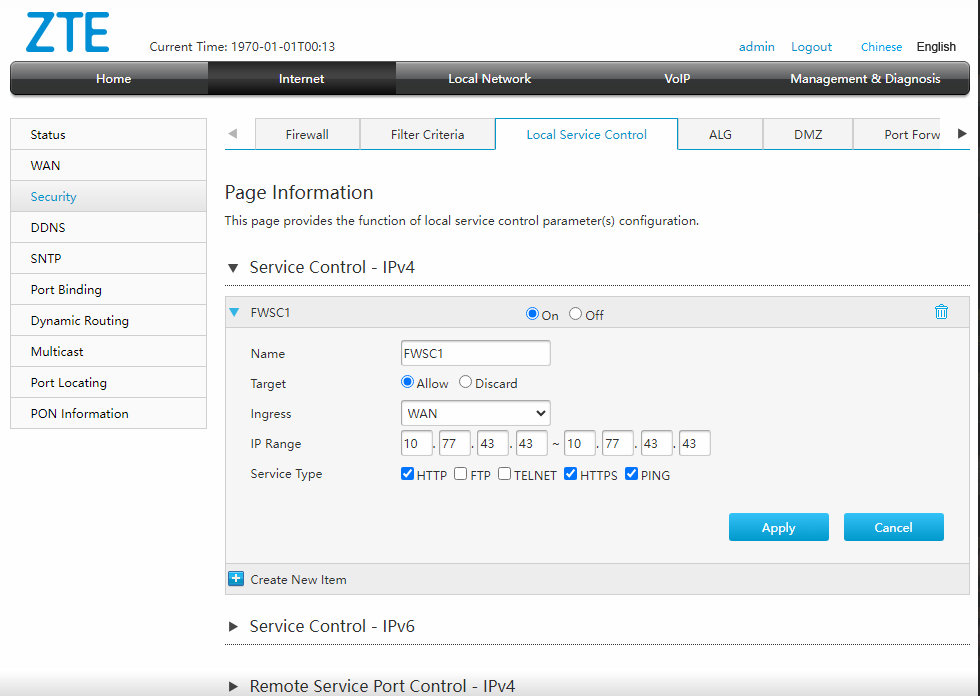Open DDNS in the sidebar
The image size is (980, 696).
point(109,227)
